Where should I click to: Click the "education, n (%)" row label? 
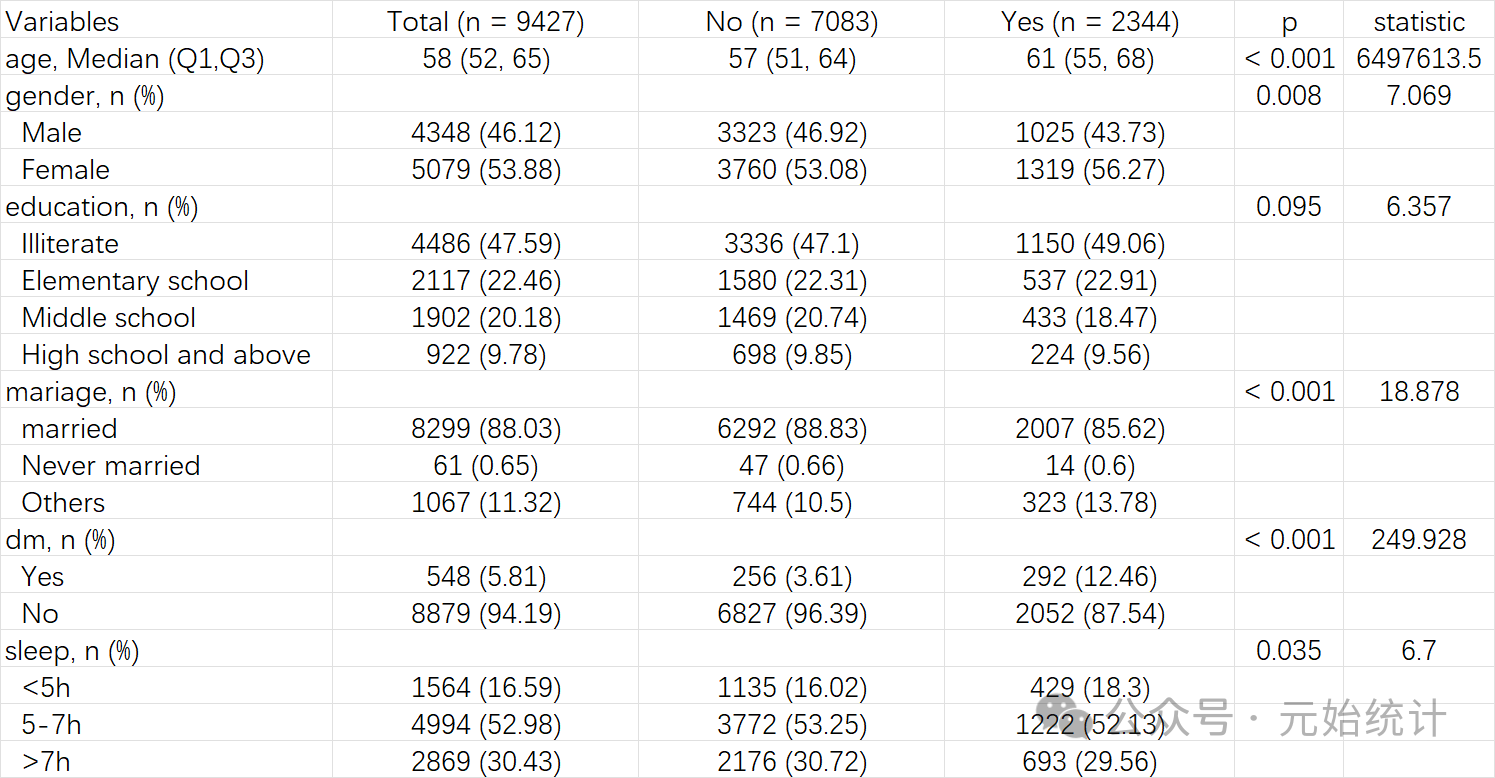coord(102,207)
